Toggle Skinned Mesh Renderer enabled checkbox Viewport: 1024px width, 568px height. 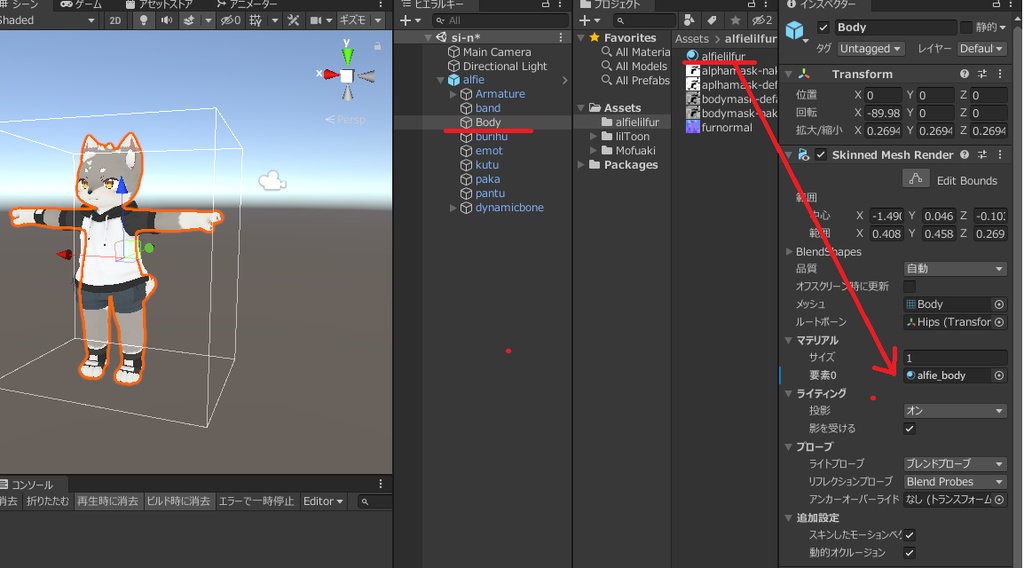tap(821, 155)
